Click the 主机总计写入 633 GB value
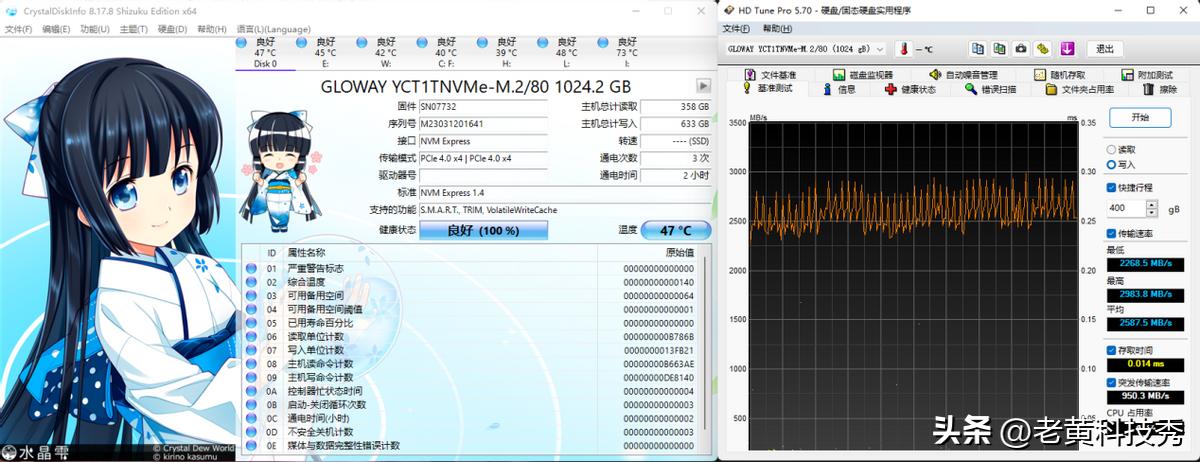Screen dimensions: 1200x462 coord(675,124)
